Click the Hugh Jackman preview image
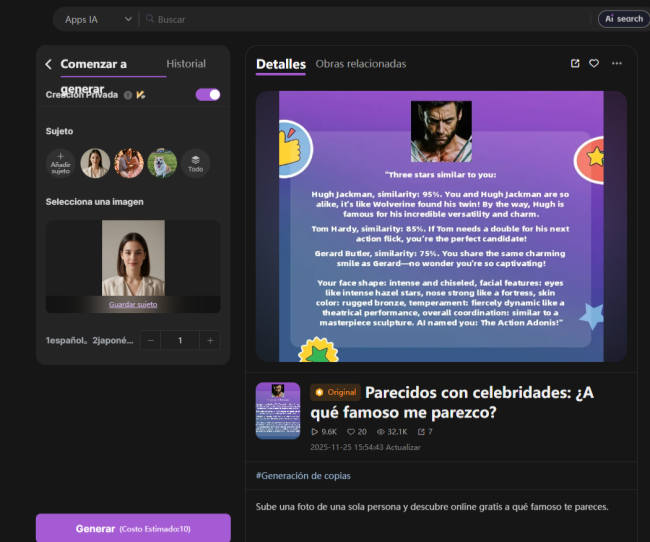This screenshot has height=542, width=650. point(441,131)
